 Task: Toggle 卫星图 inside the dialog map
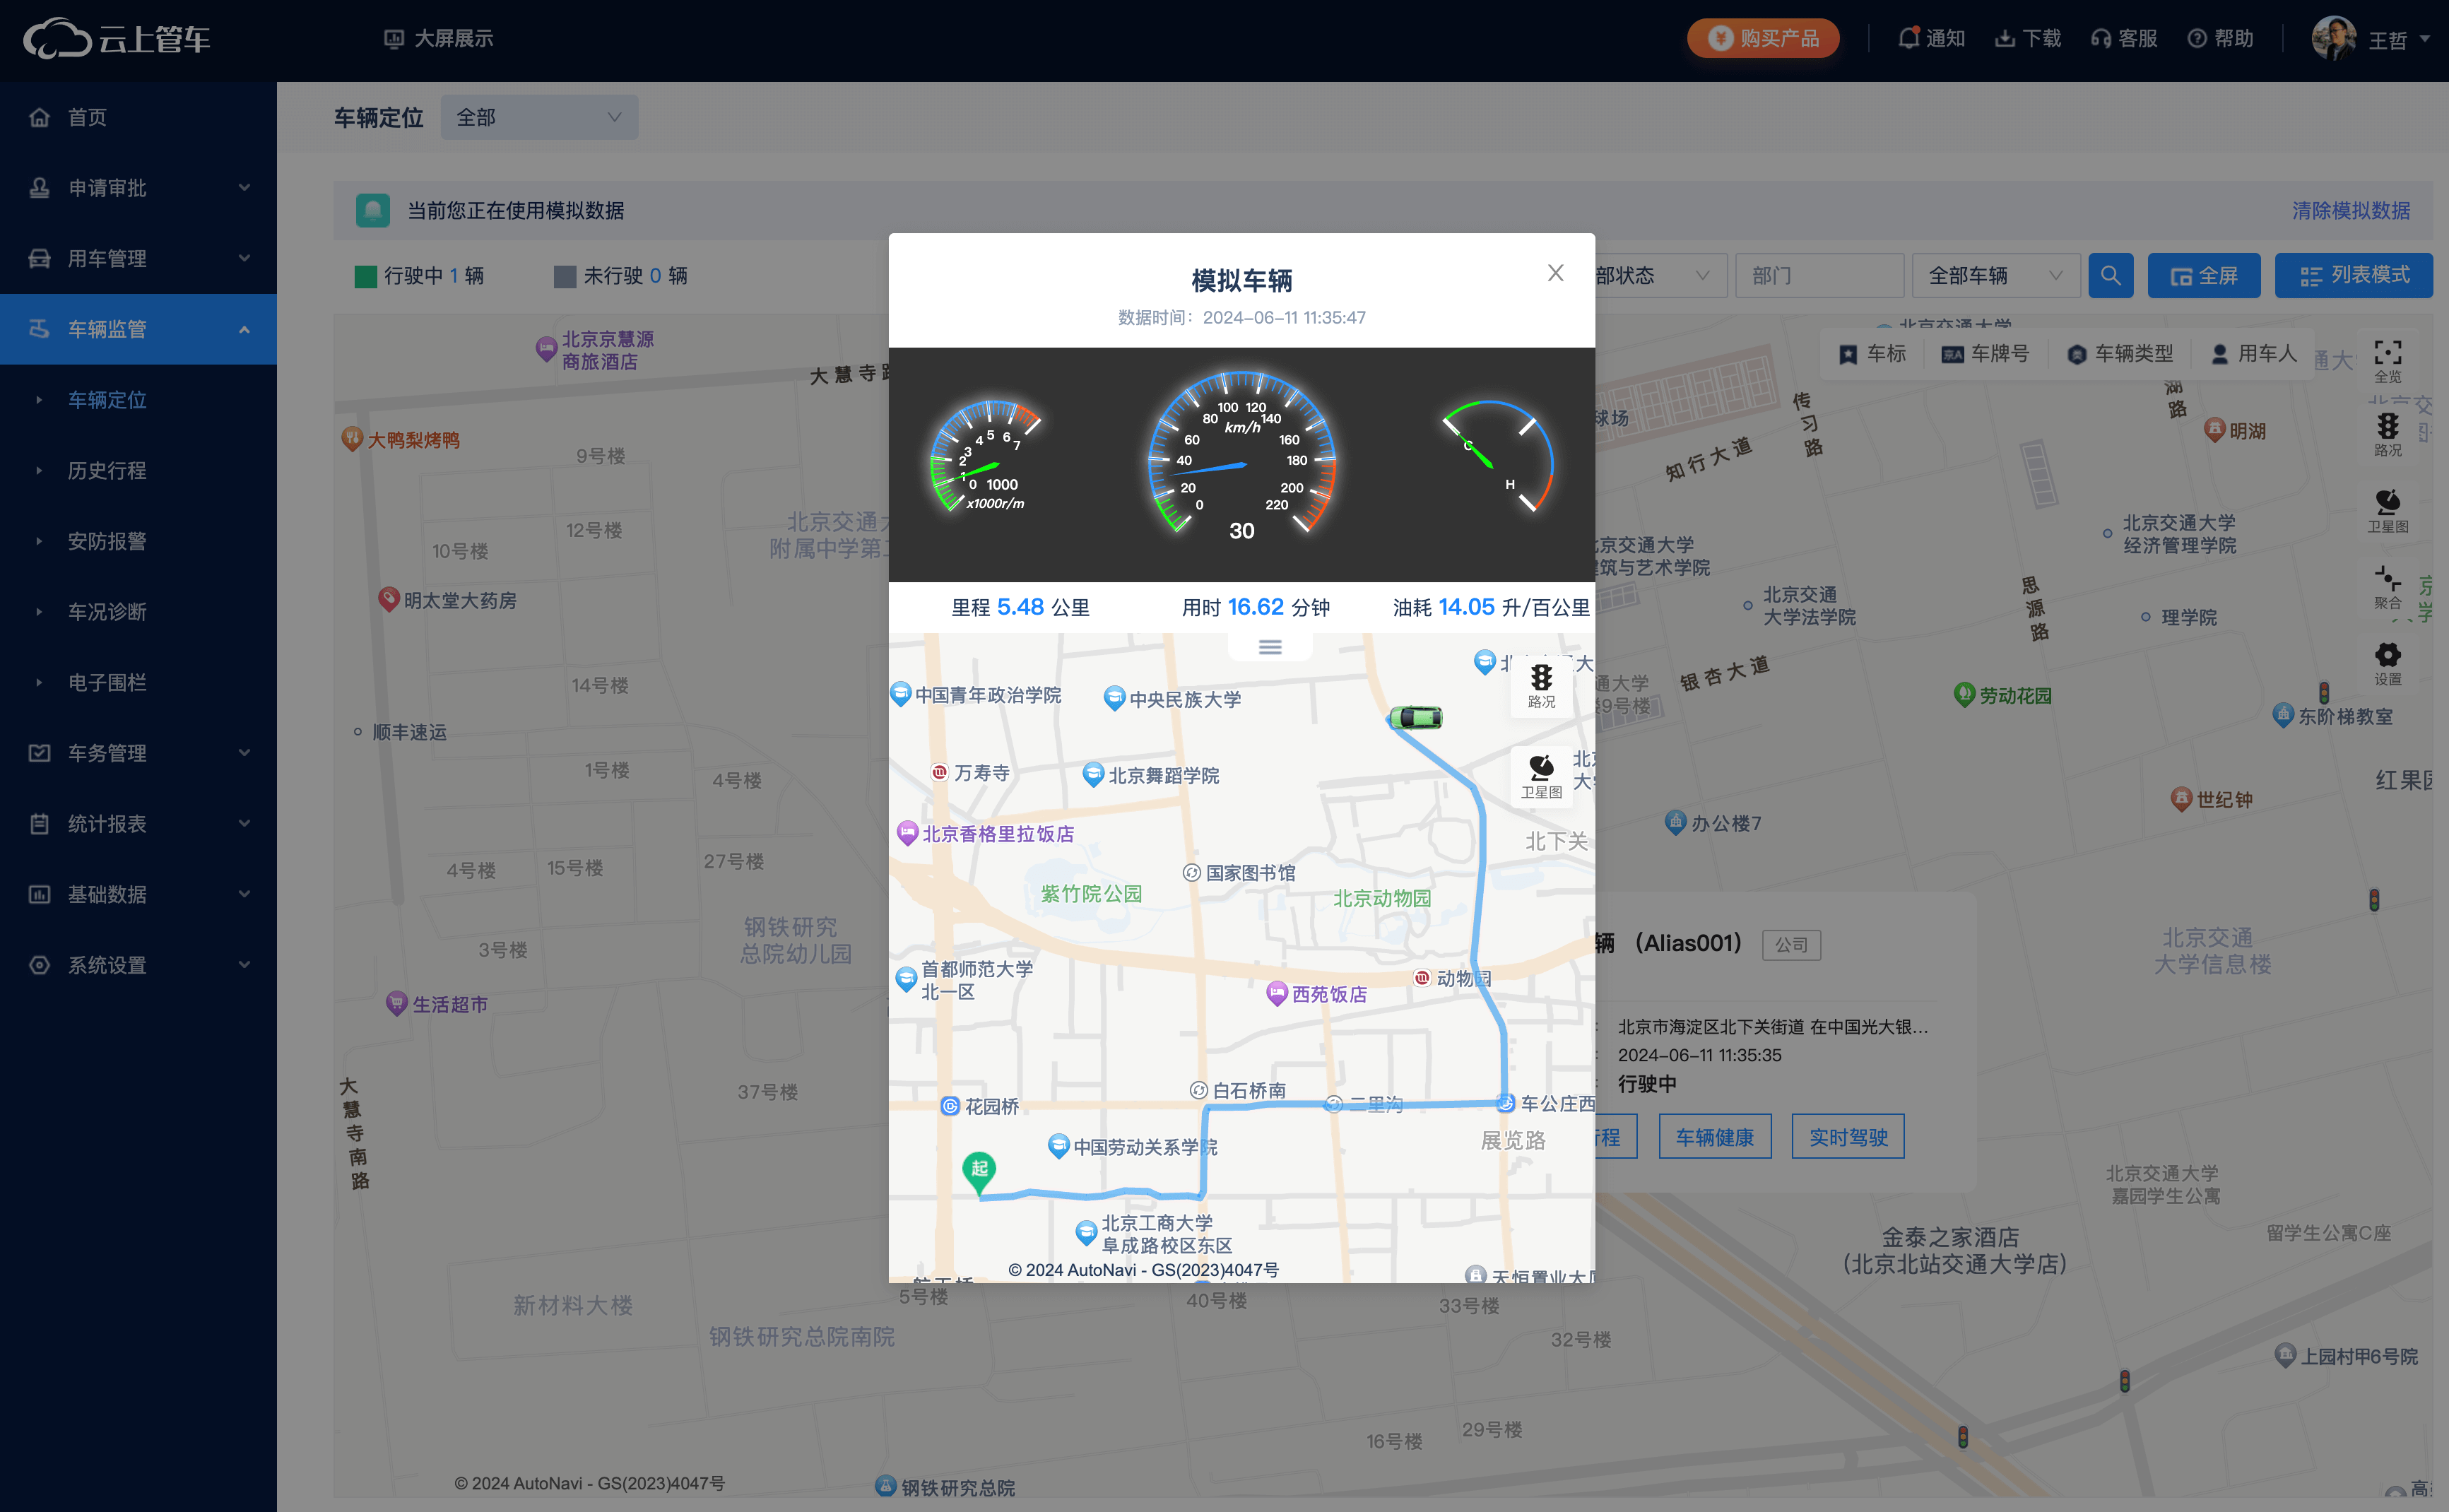[1541, 776]
